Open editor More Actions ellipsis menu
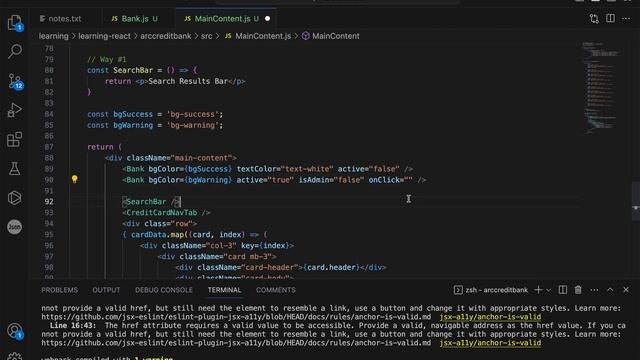This screenshot has height=360, width=640. 626,18
